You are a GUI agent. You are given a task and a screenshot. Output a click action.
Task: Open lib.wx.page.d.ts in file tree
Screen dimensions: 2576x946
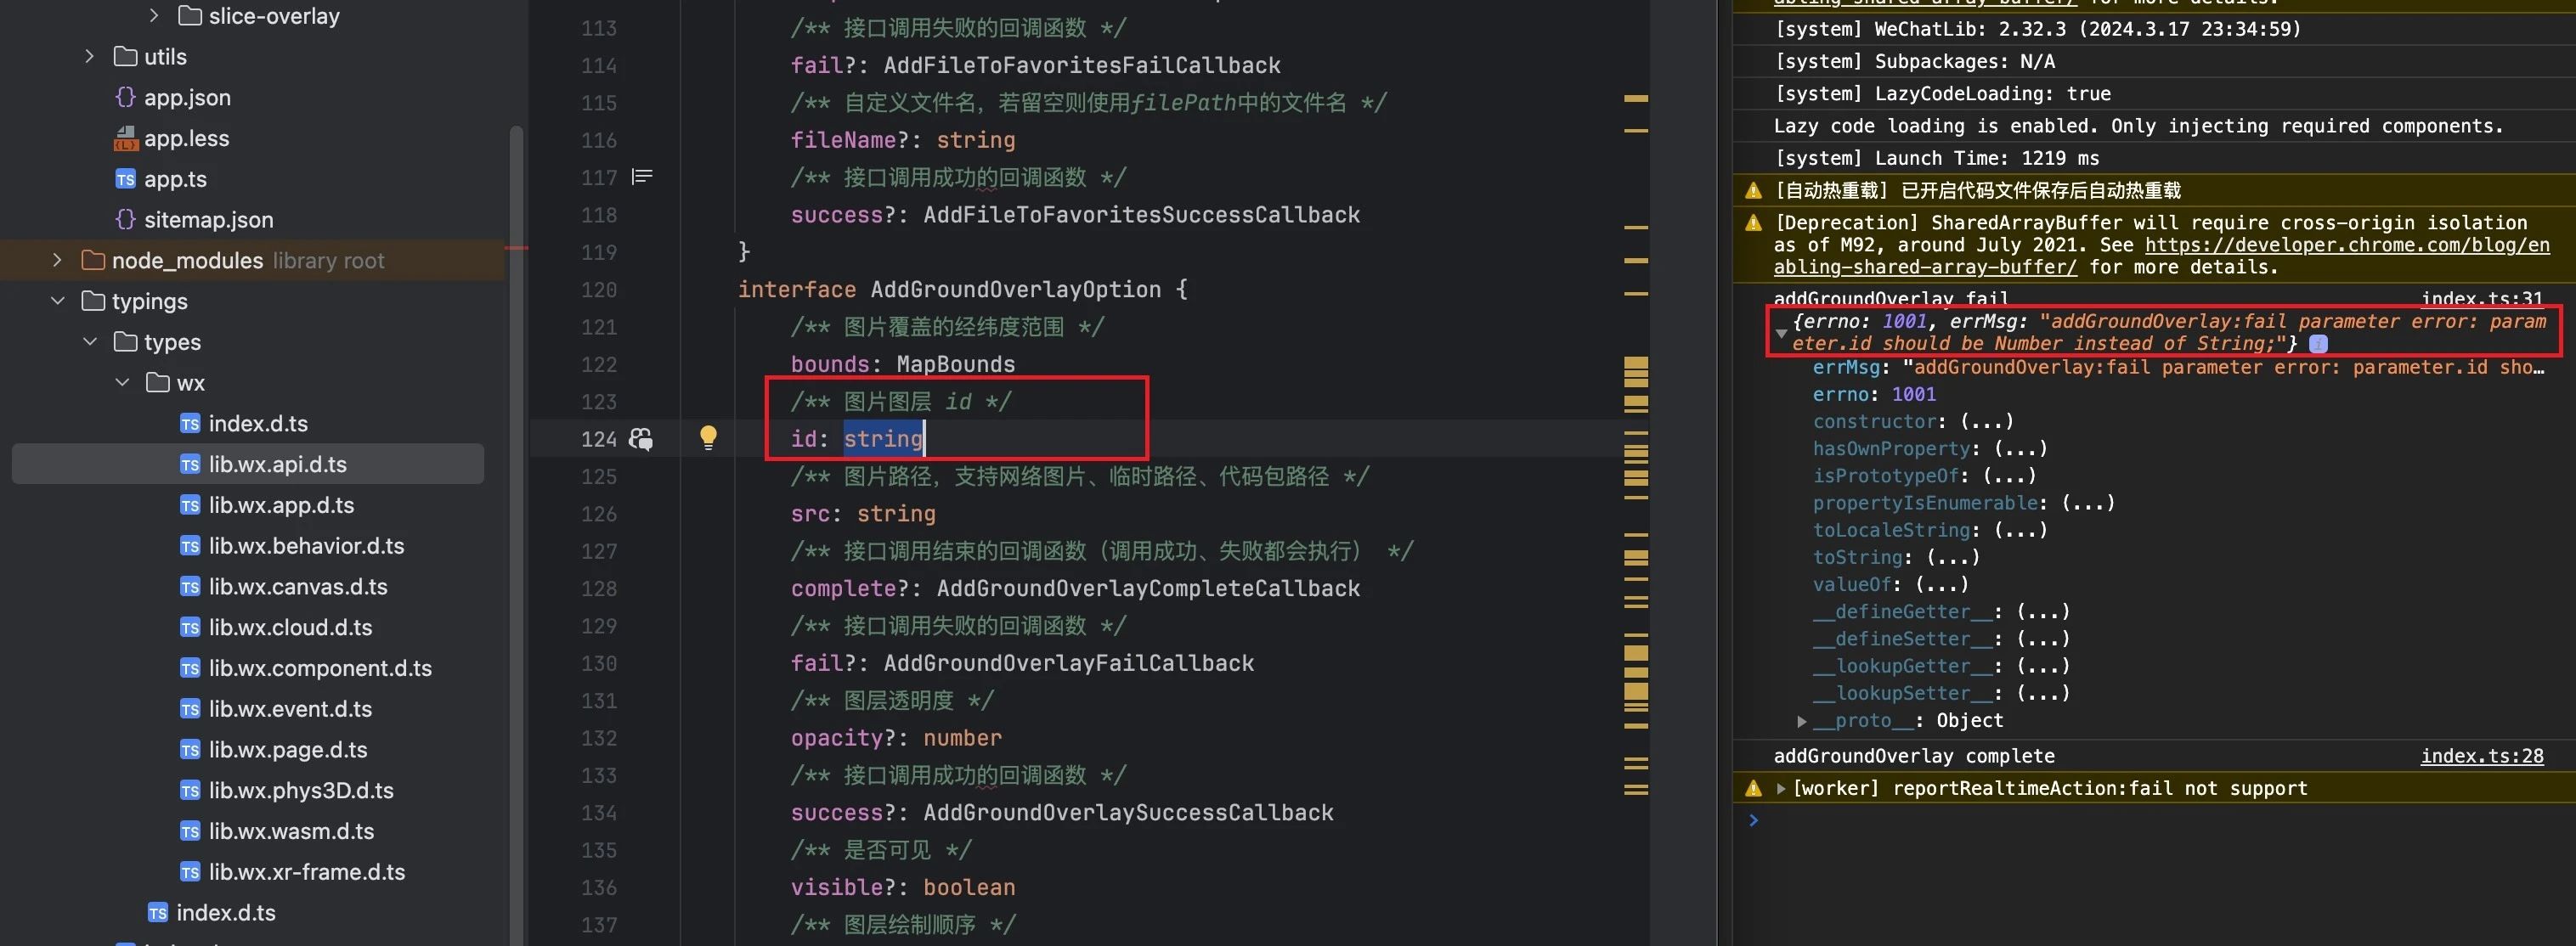(x=287, y=750)
